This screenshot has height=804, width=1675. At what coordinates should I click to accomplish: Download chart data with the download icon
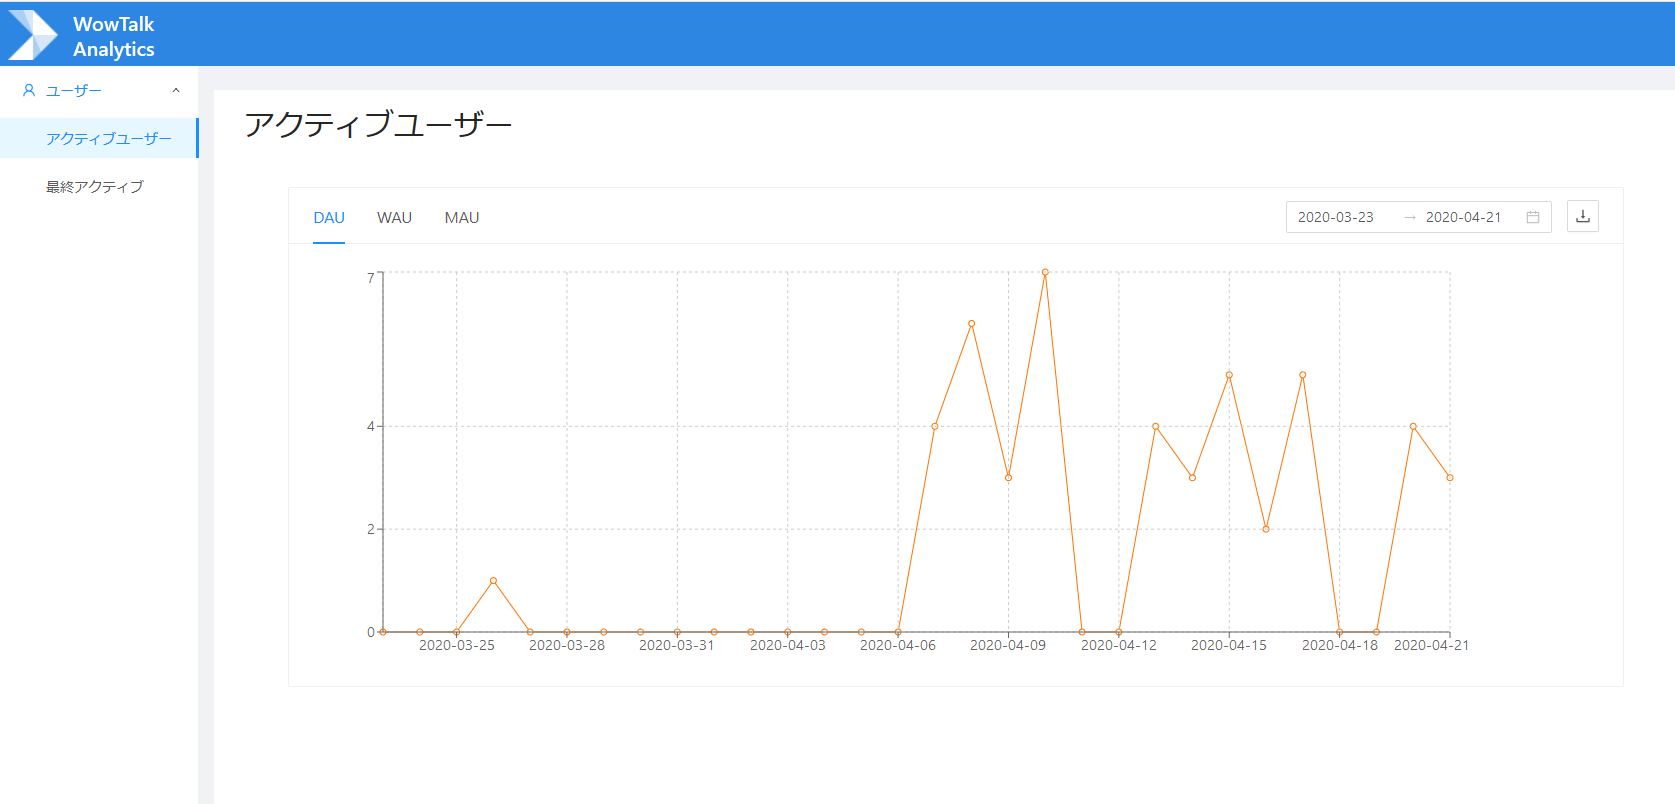tap(1582, 217)
